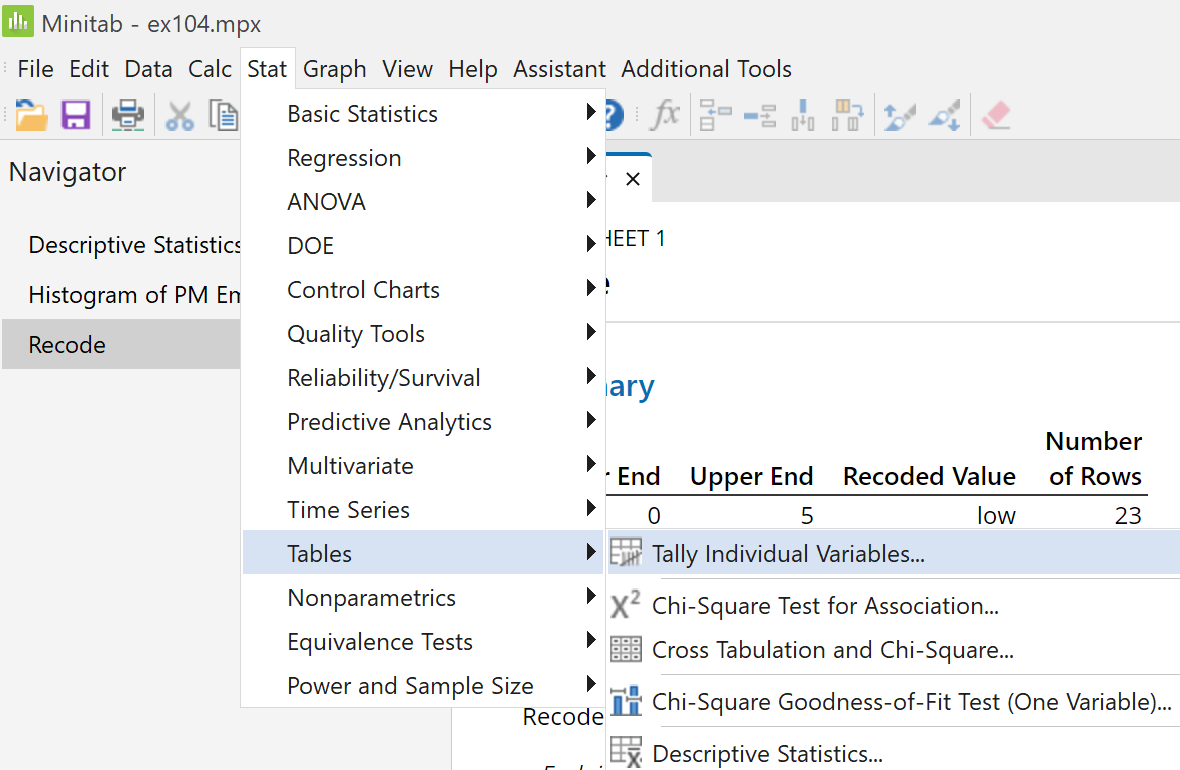1180x770 pixels.
Task: Open the Edit menu
Action: (x=89, y=69)
